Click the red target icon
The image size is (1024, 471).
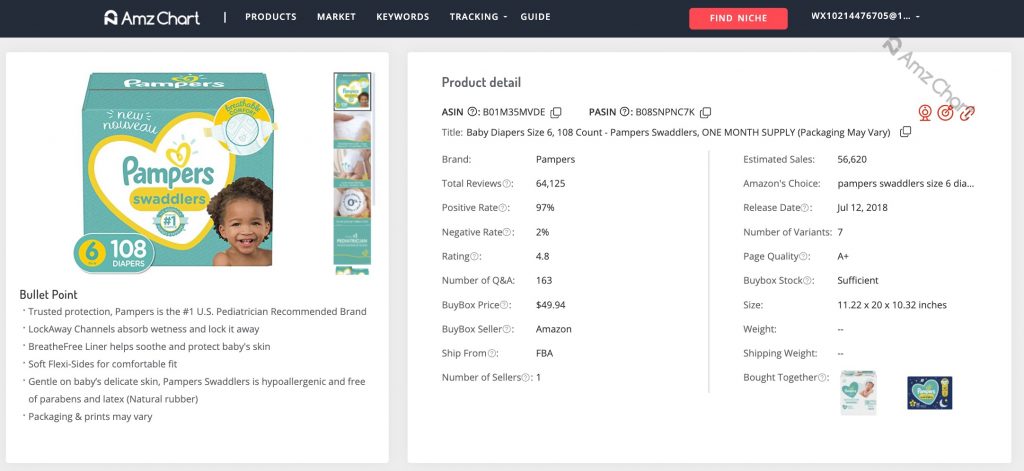(x=945, y=113)
